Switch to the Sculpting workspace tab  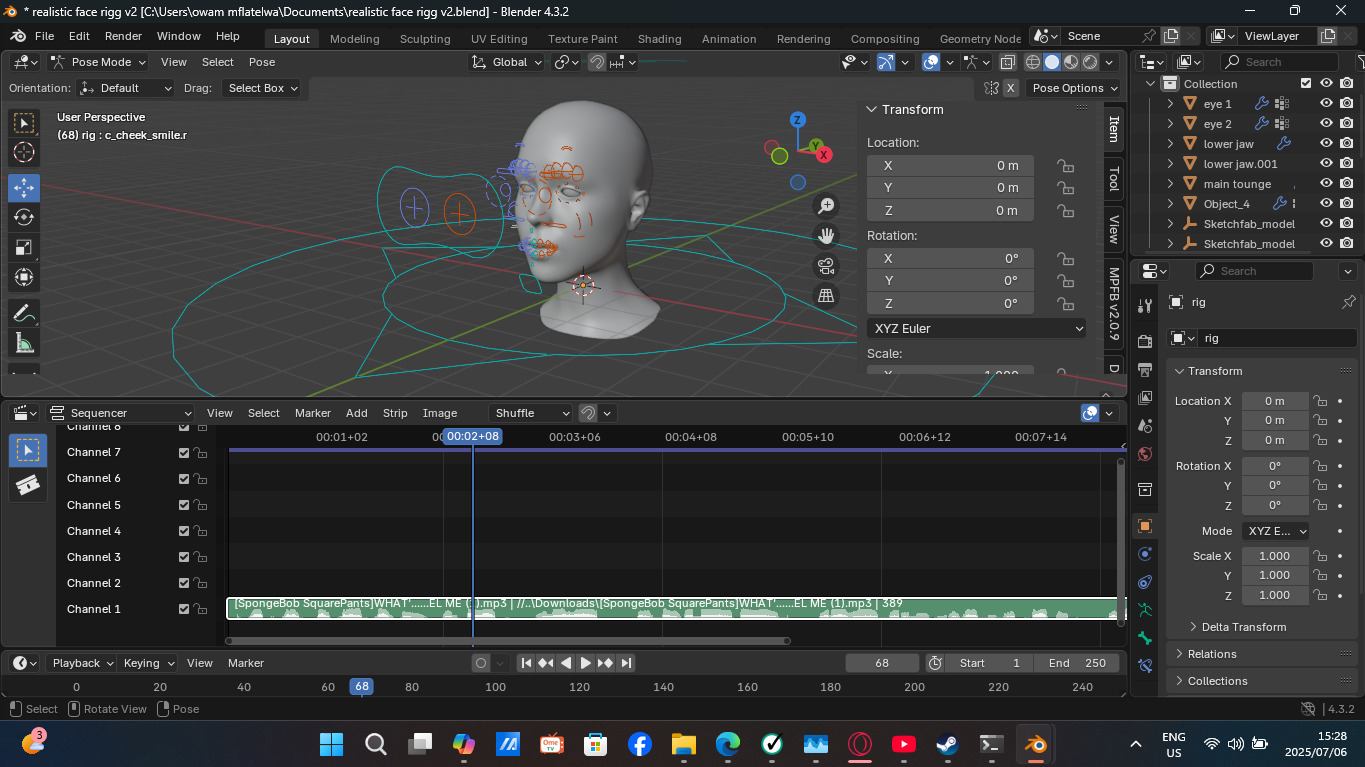425,39
